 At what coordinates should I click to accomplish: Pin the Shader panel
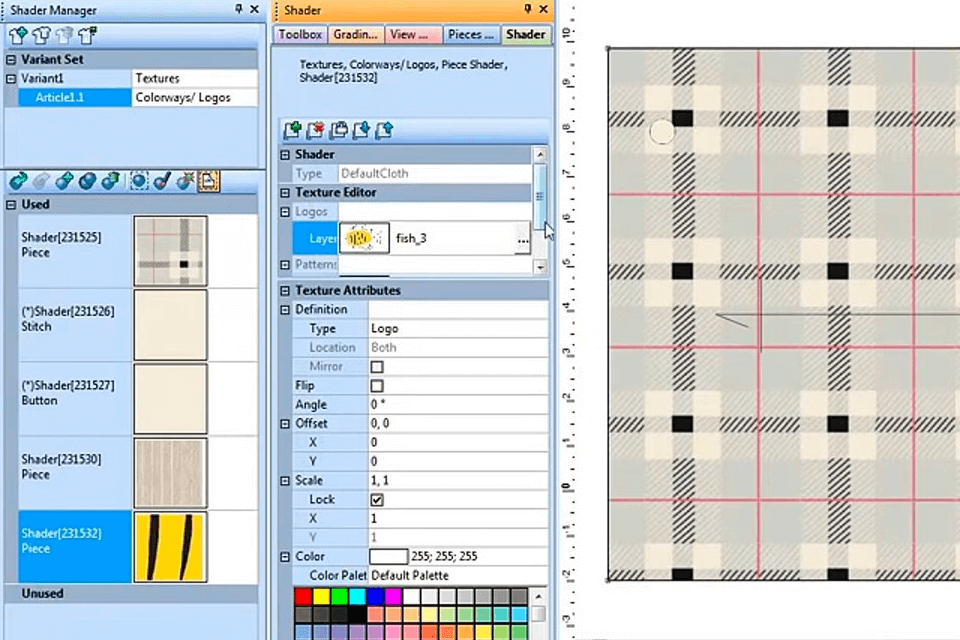[x=527, y=9]
